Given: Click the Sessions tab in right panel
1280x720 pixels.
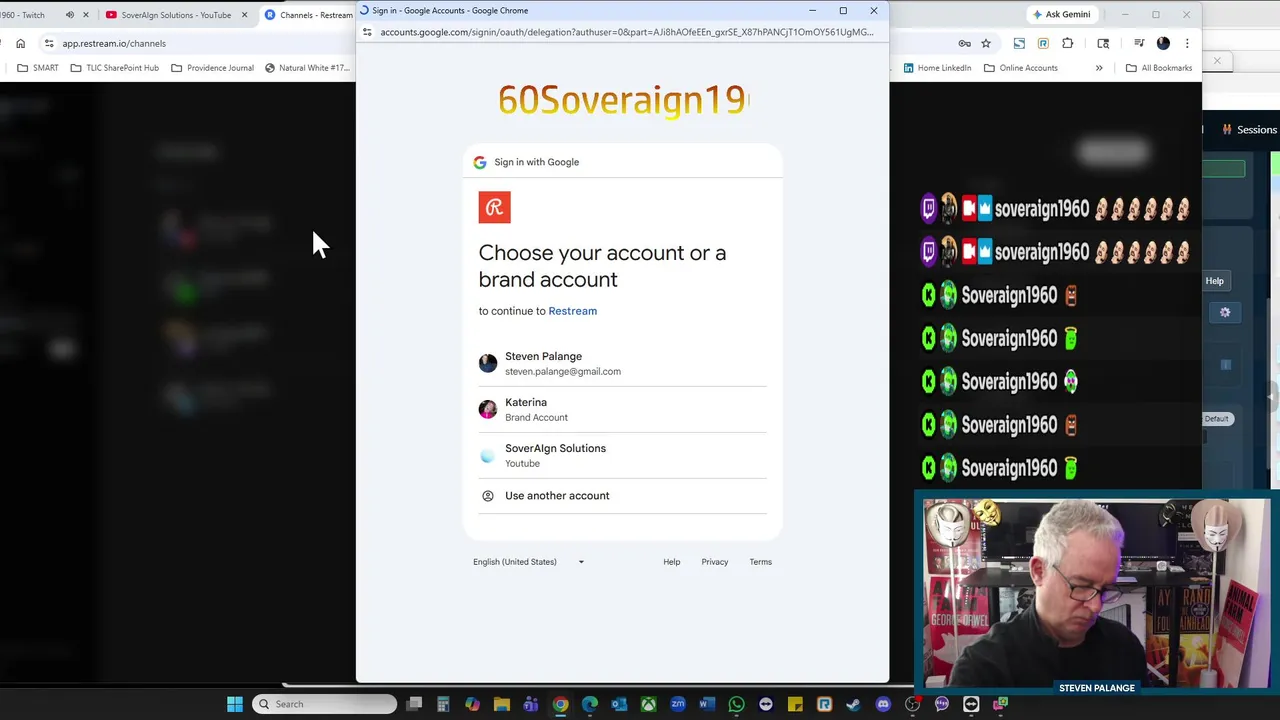Looking at the screenshot, I should point(1250,129).
